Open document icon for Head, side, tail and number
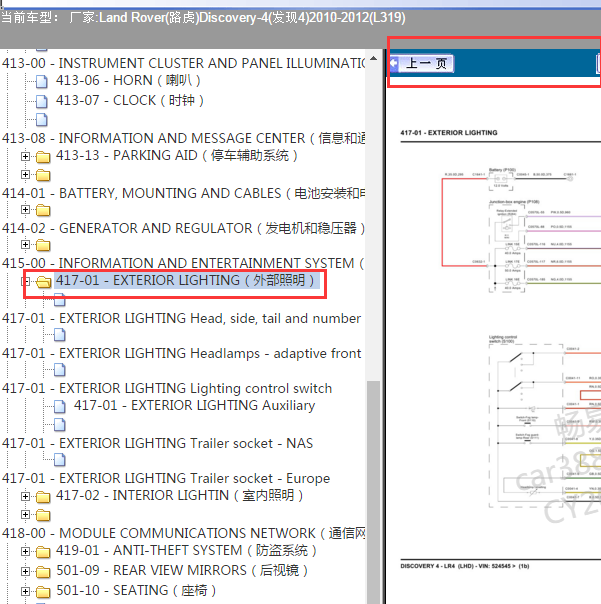 (60, 300)
